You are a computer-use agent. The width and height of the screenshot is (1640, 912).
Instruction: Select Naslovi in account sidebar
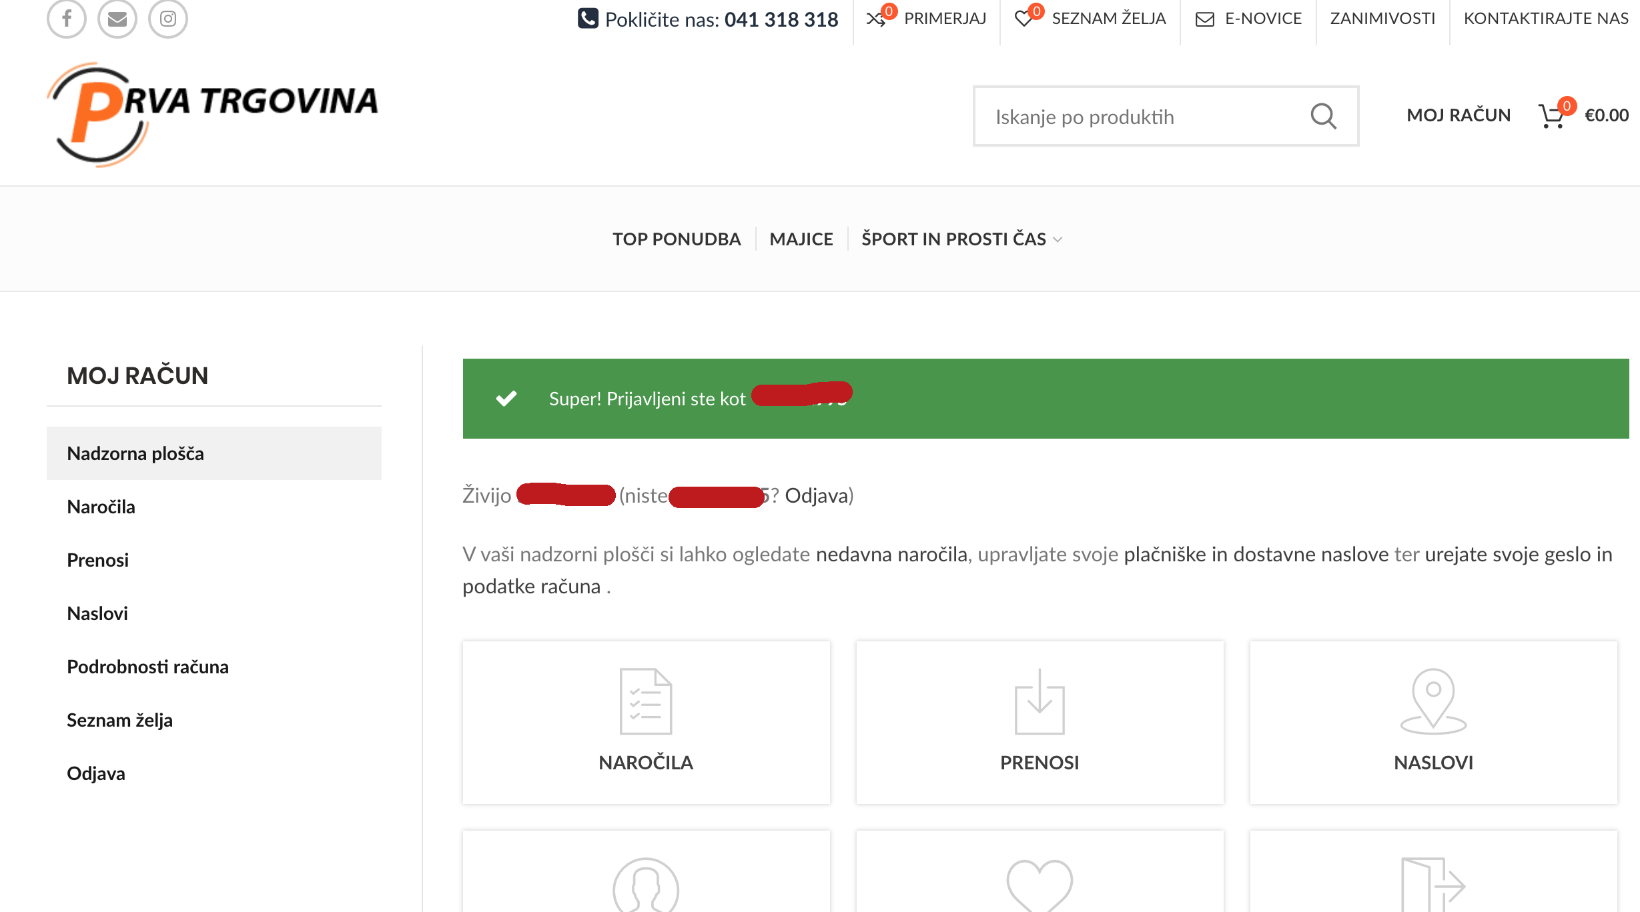214,613
